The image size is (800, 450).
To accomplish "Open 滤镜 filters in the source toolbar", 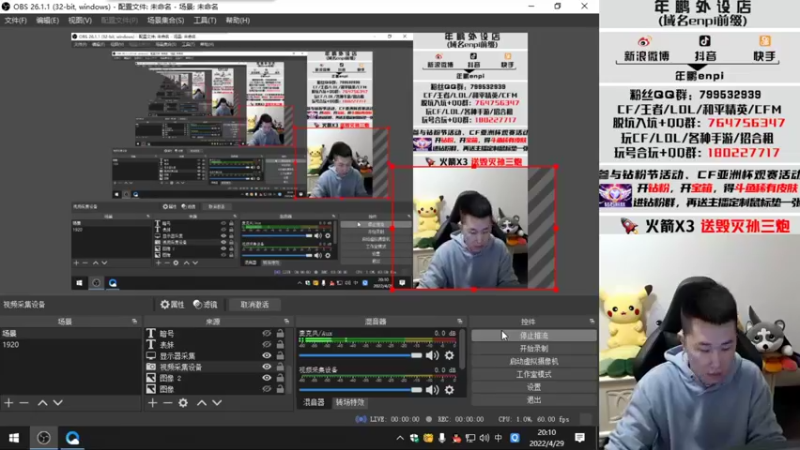I will coord(205,305).
